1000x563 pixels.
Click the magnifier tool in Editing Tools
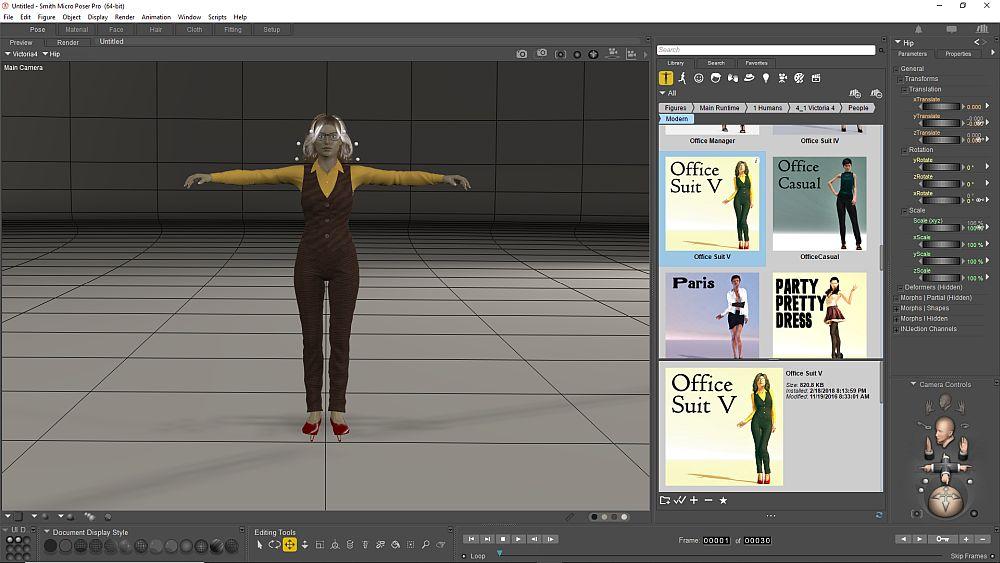[x=425, y=545]
